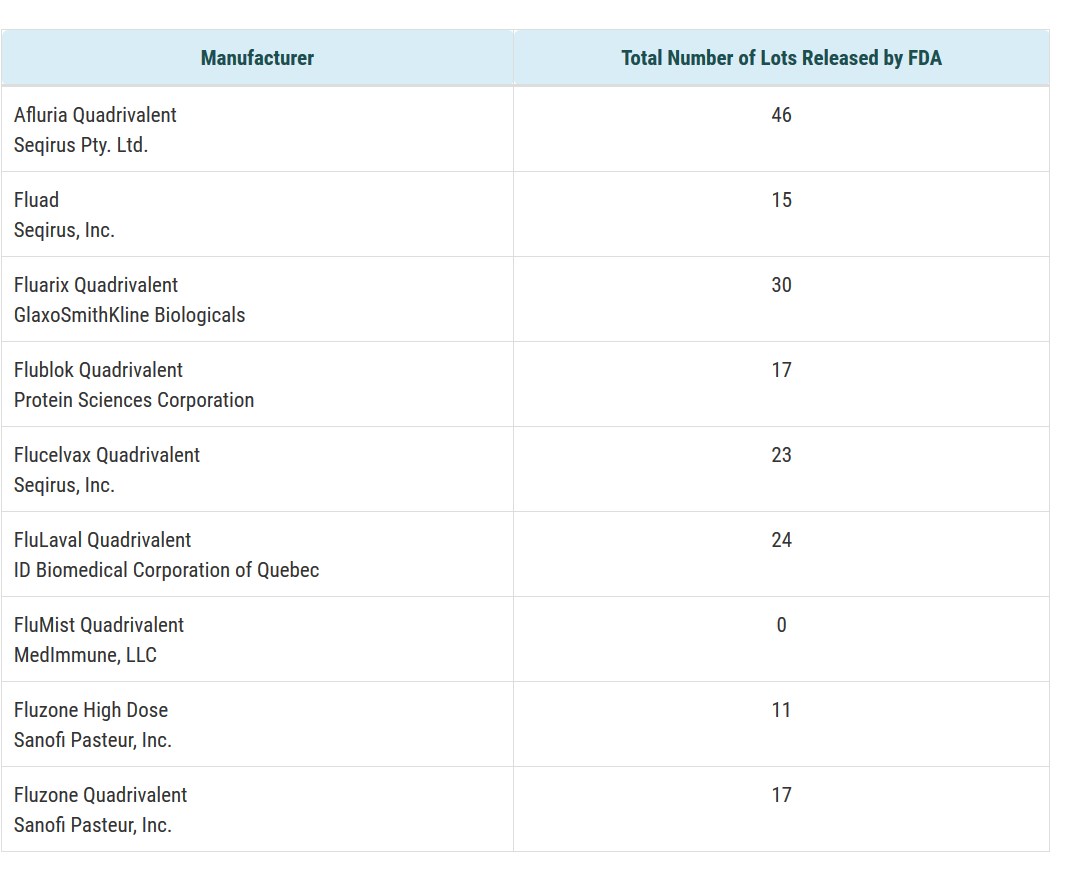
Task: Select the GlaxoSmithKline Biologicals text
Action: (x=129, y=315)
